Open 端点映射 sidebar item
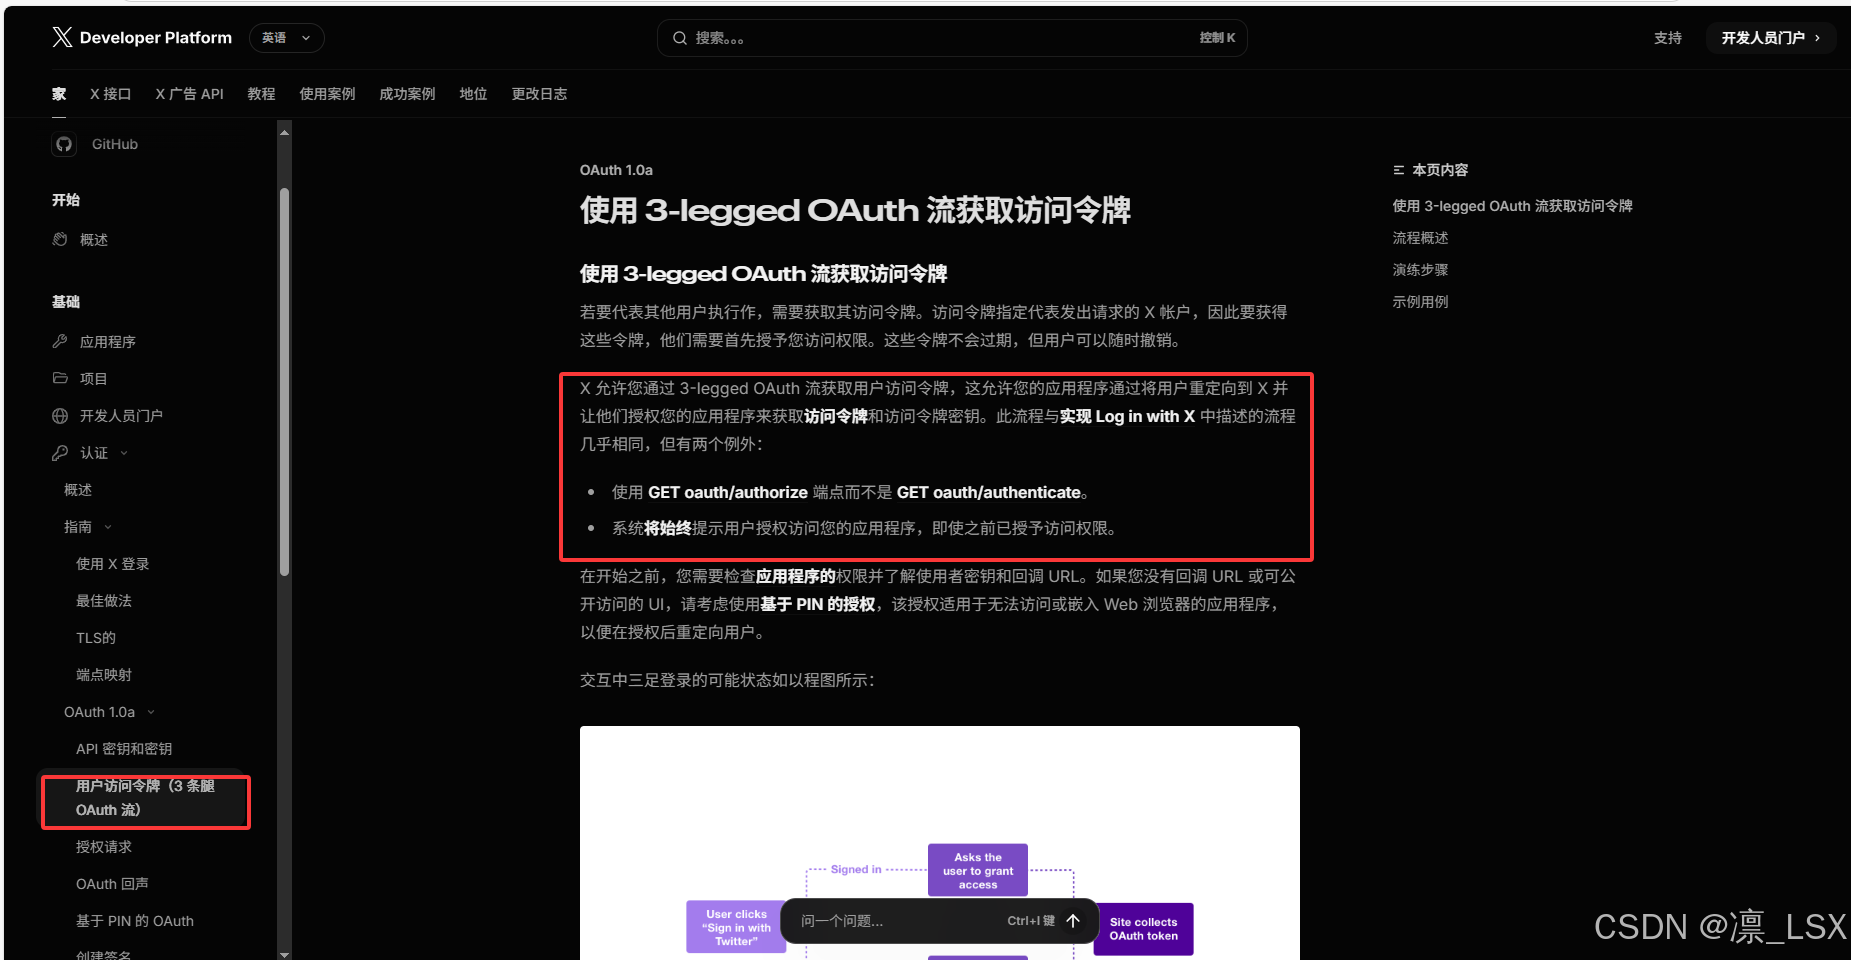Image resolution: width=1851 pixels, height=960 pixels. click(x=104, y=675)
